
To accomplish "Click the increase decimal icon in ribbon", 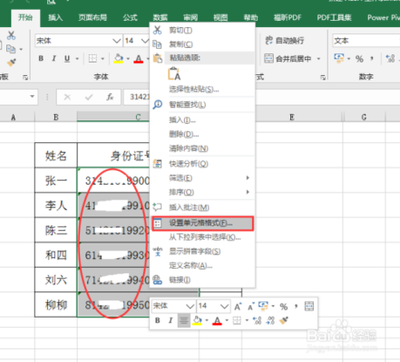I will click(x=390, y=59).
